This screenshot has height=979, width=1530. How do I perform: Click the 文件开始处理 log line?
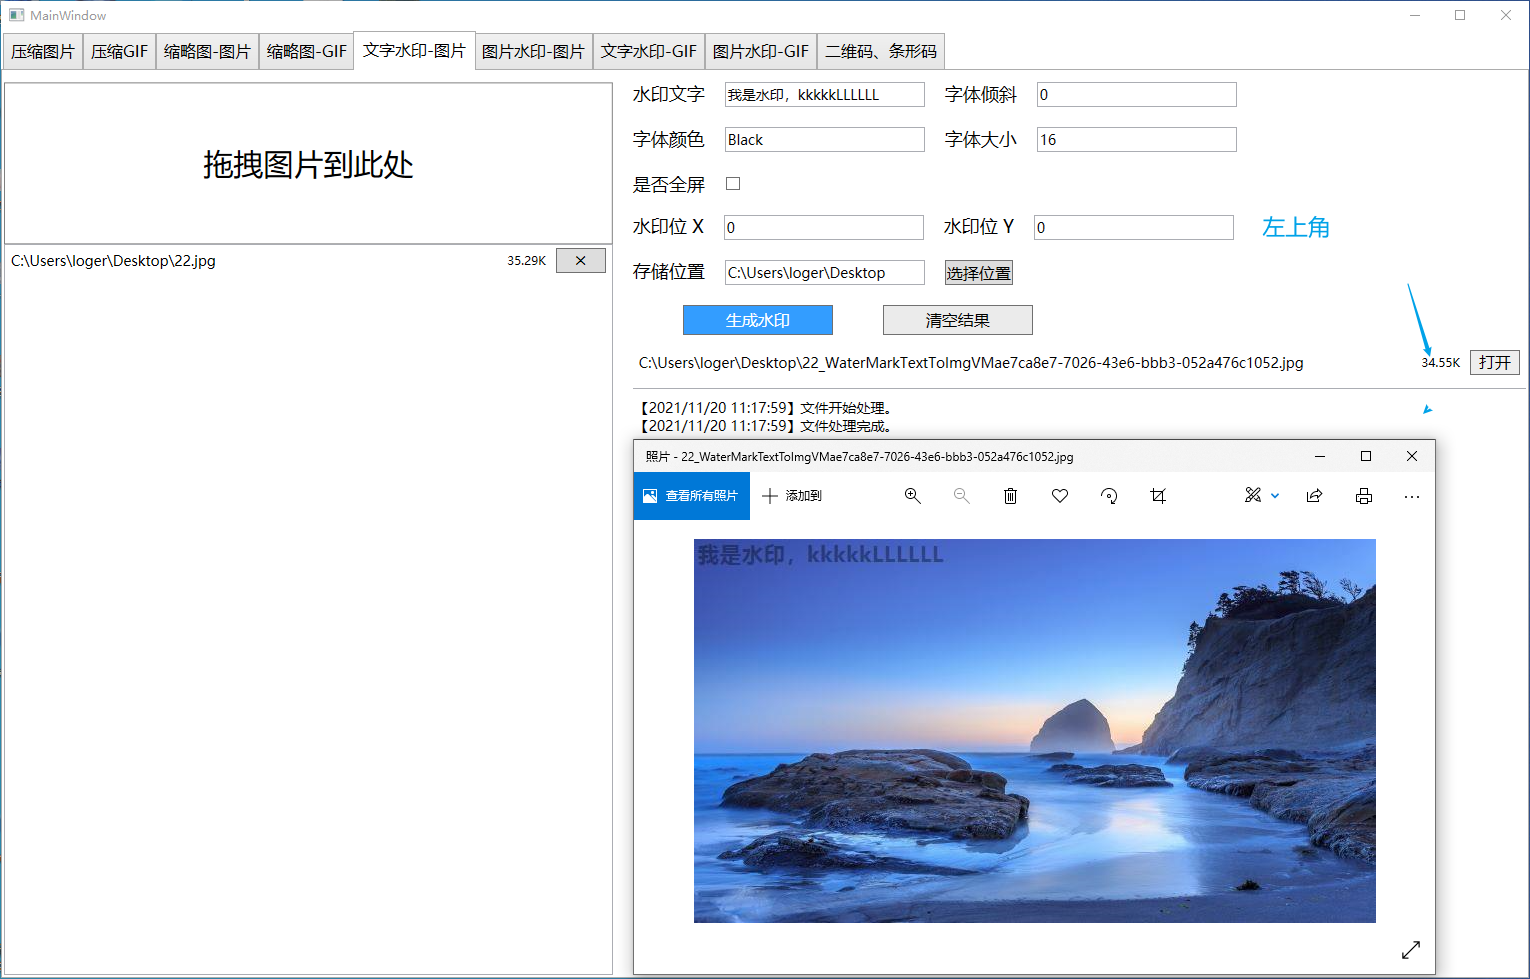765,408
